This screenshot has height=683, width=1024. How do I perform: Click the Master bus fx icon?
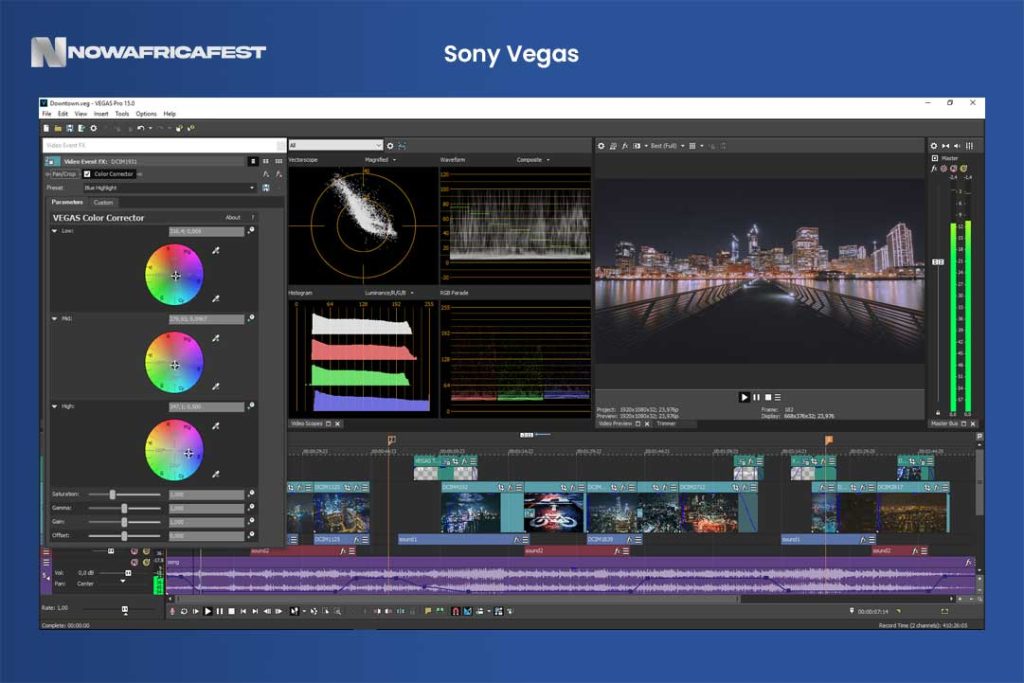click(934, 168)
